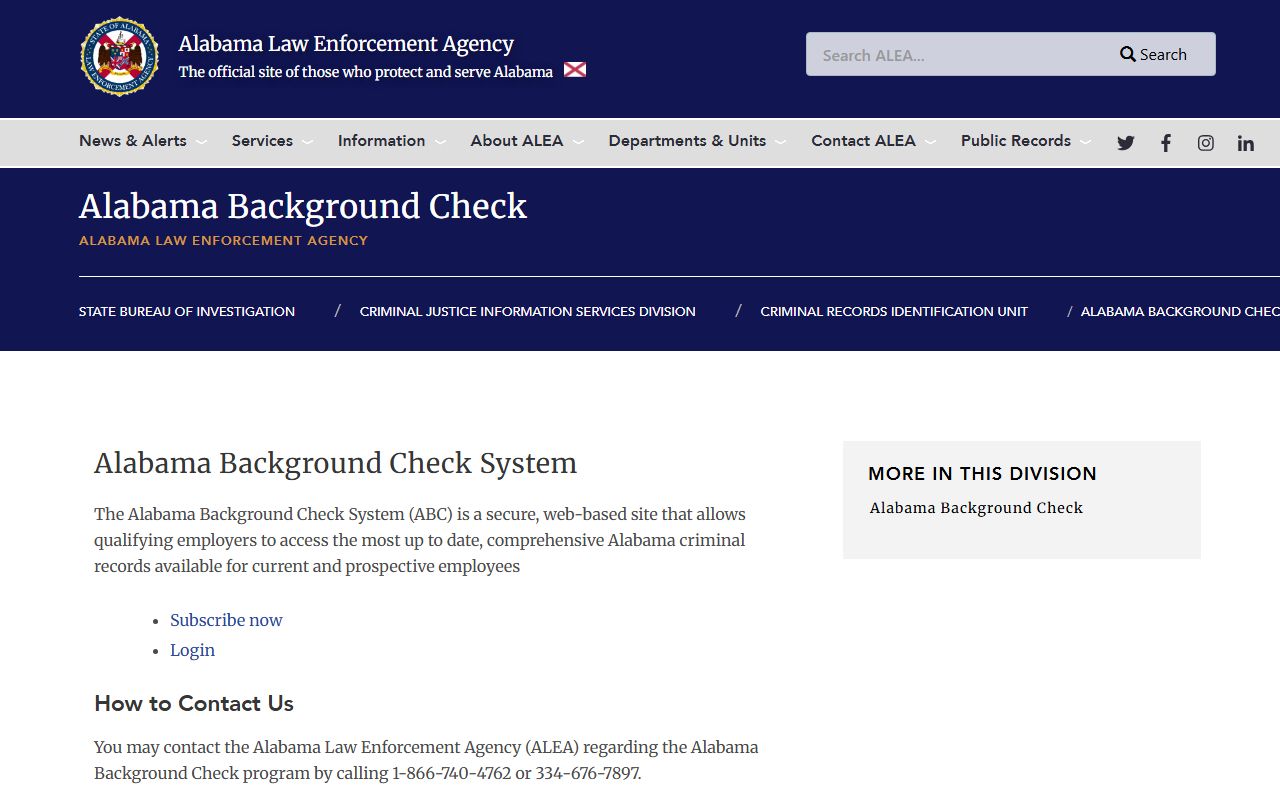
Task: Click the Alabama state flag icon
Action: tap(575, 70)
